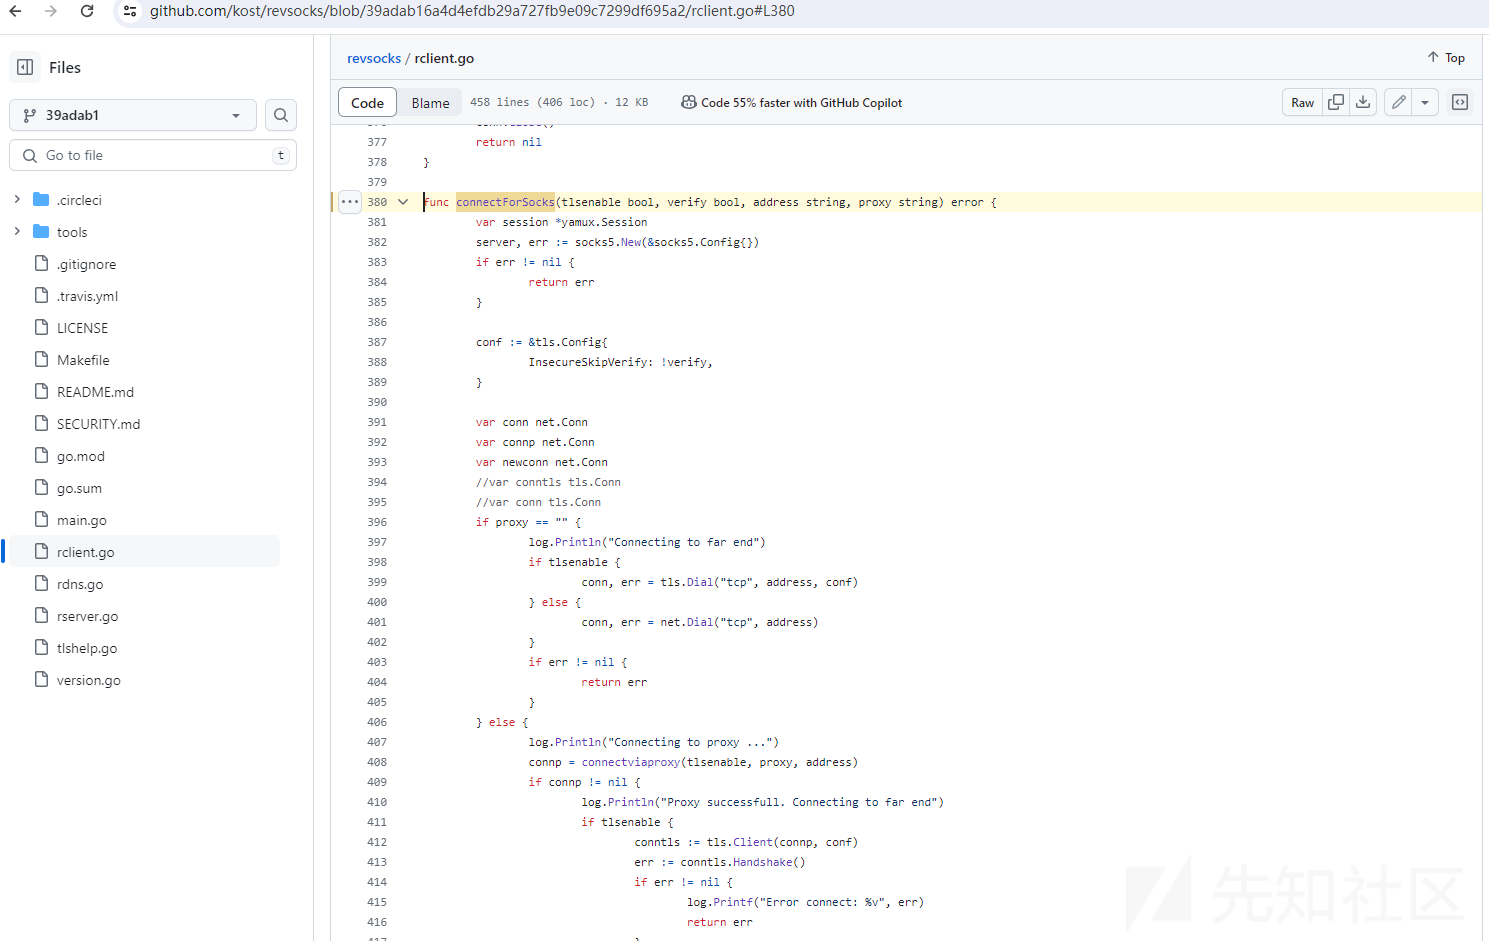Screen dimensions: 1489x941
Task: Click line number 396
Action: (x=377, y=522)
